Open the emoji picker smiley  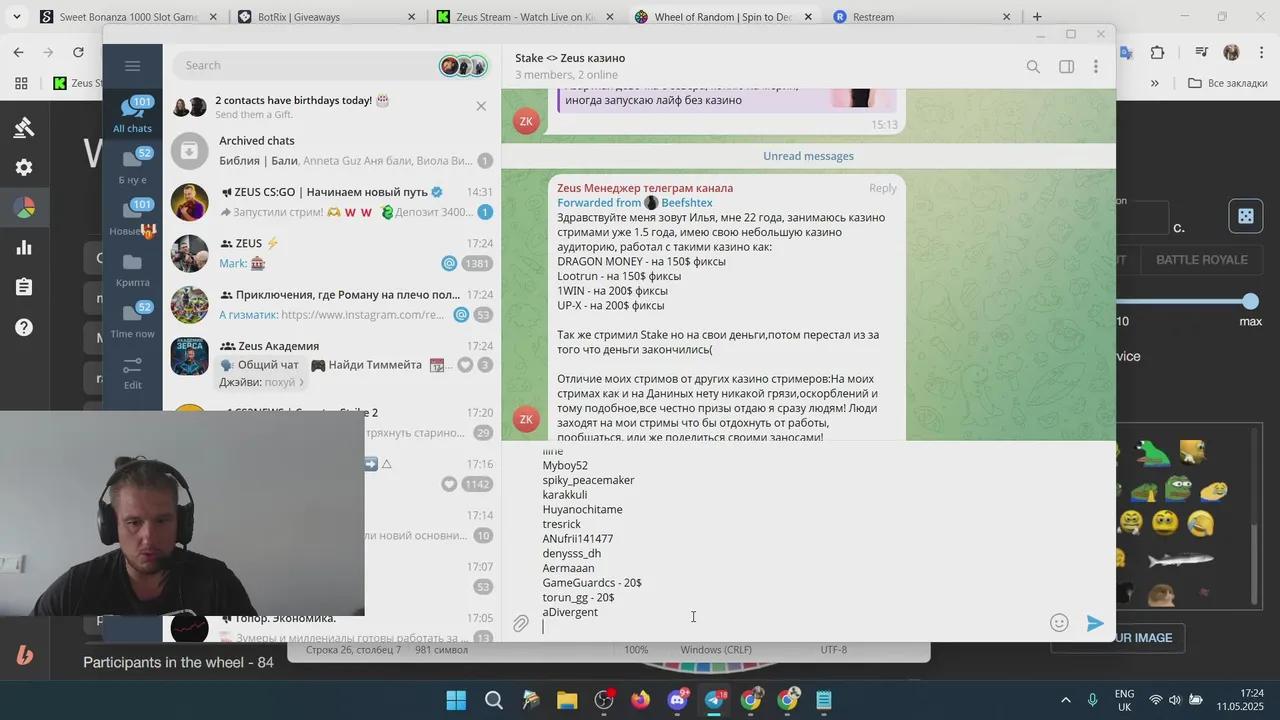[1060, 623]
